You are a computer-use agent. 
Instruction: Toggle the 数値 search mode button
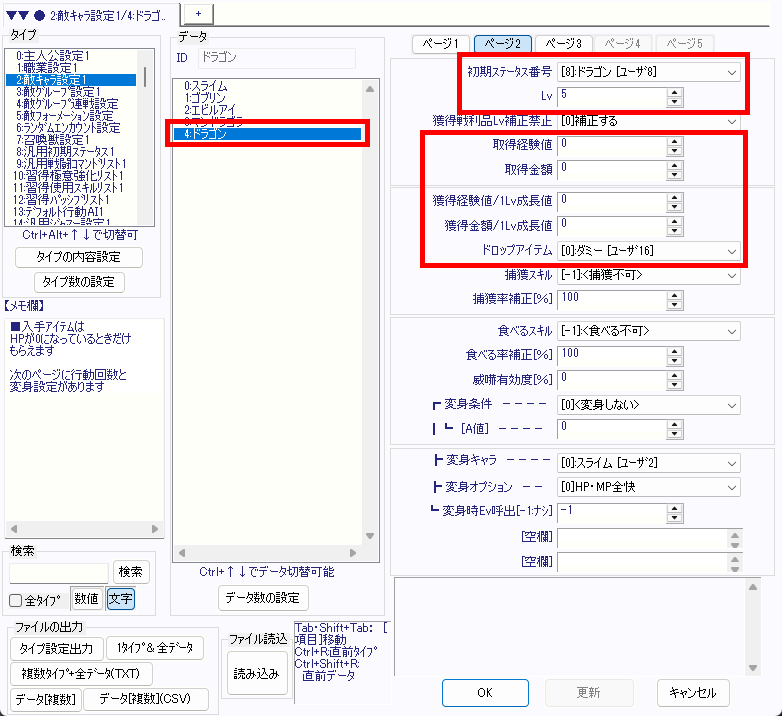(87, 599)
